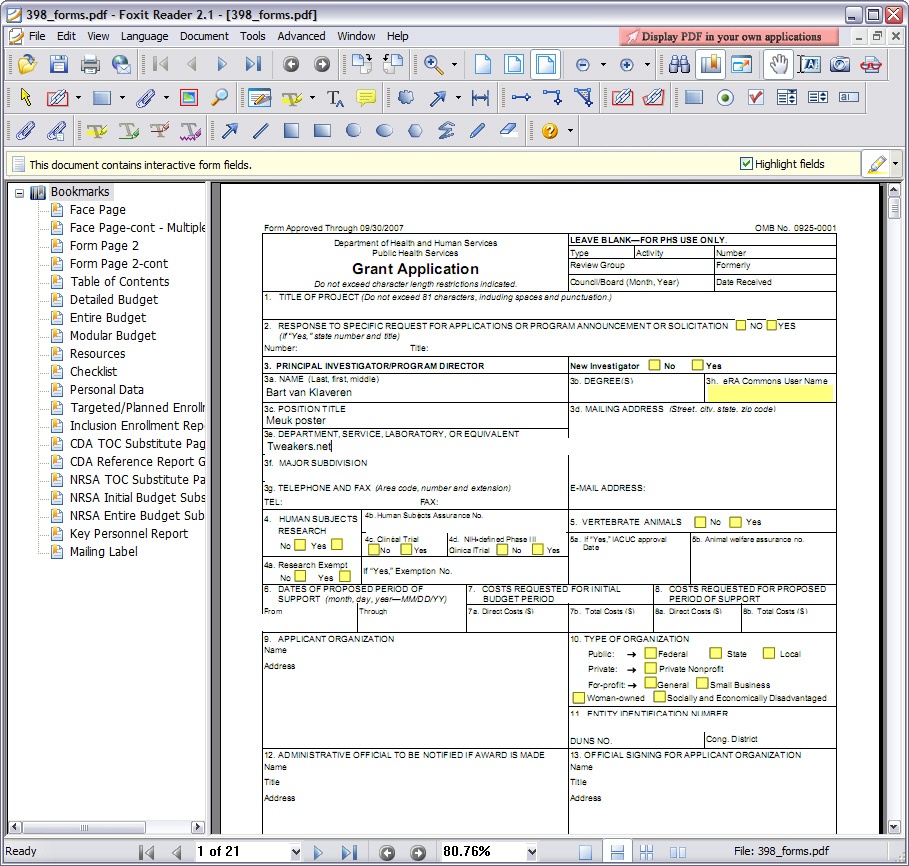Open the Detailed Budget bookmark
909x866 pixels.
point(113,300)
